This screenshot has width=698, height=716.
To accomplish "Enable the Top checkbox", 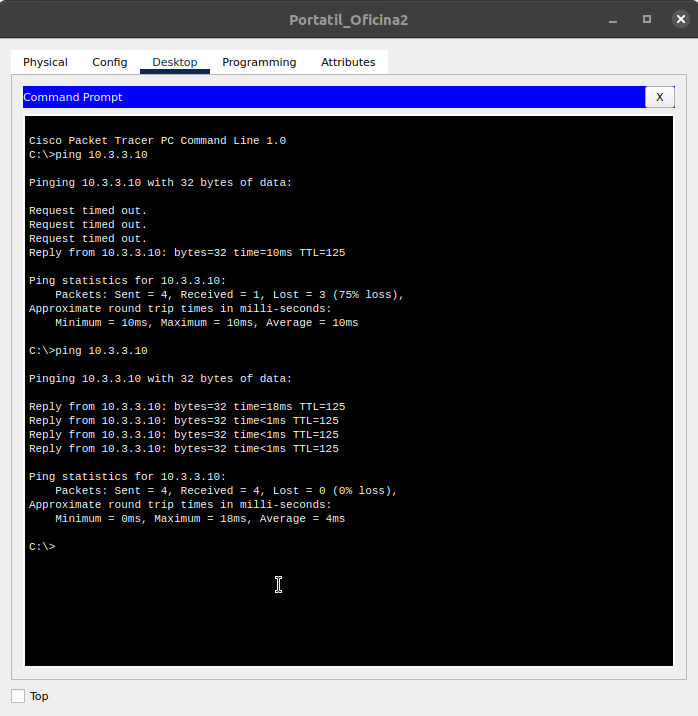I will point(18,696).
